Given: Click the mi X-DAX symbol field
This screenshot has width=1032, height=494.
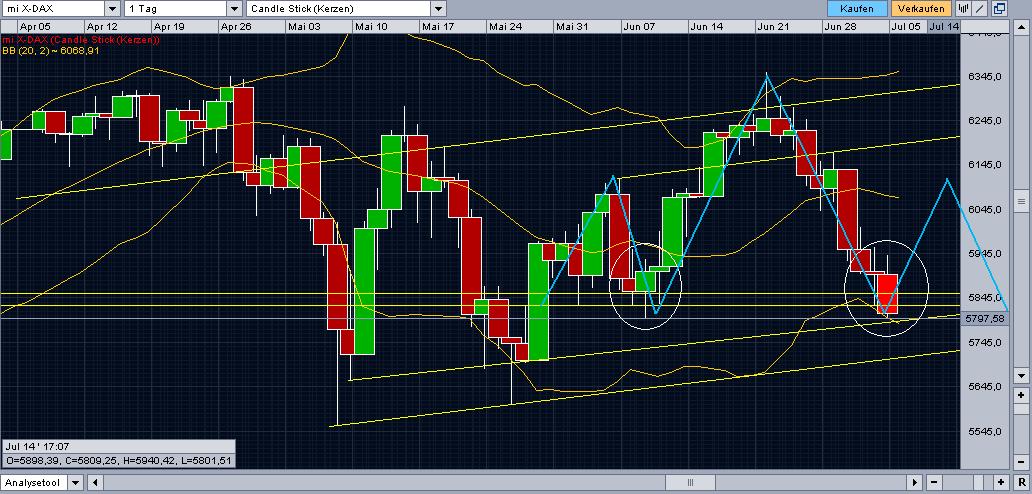Looking at the screenshot, I should pos(53,9).
